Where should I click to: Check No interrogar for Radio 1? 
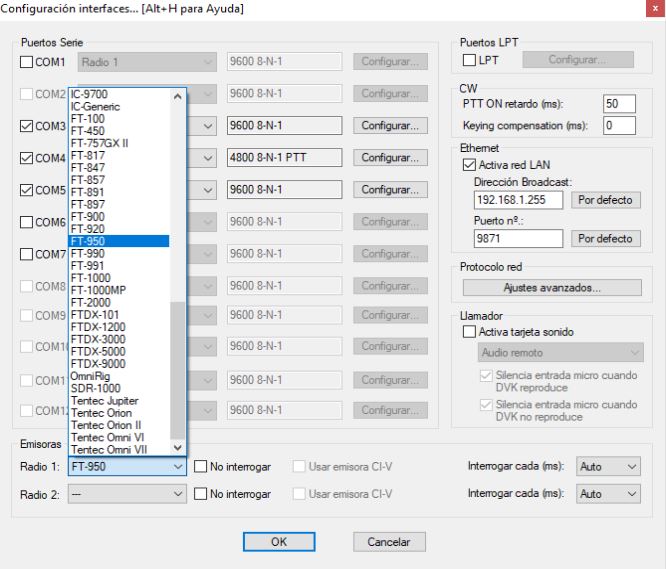200,467
